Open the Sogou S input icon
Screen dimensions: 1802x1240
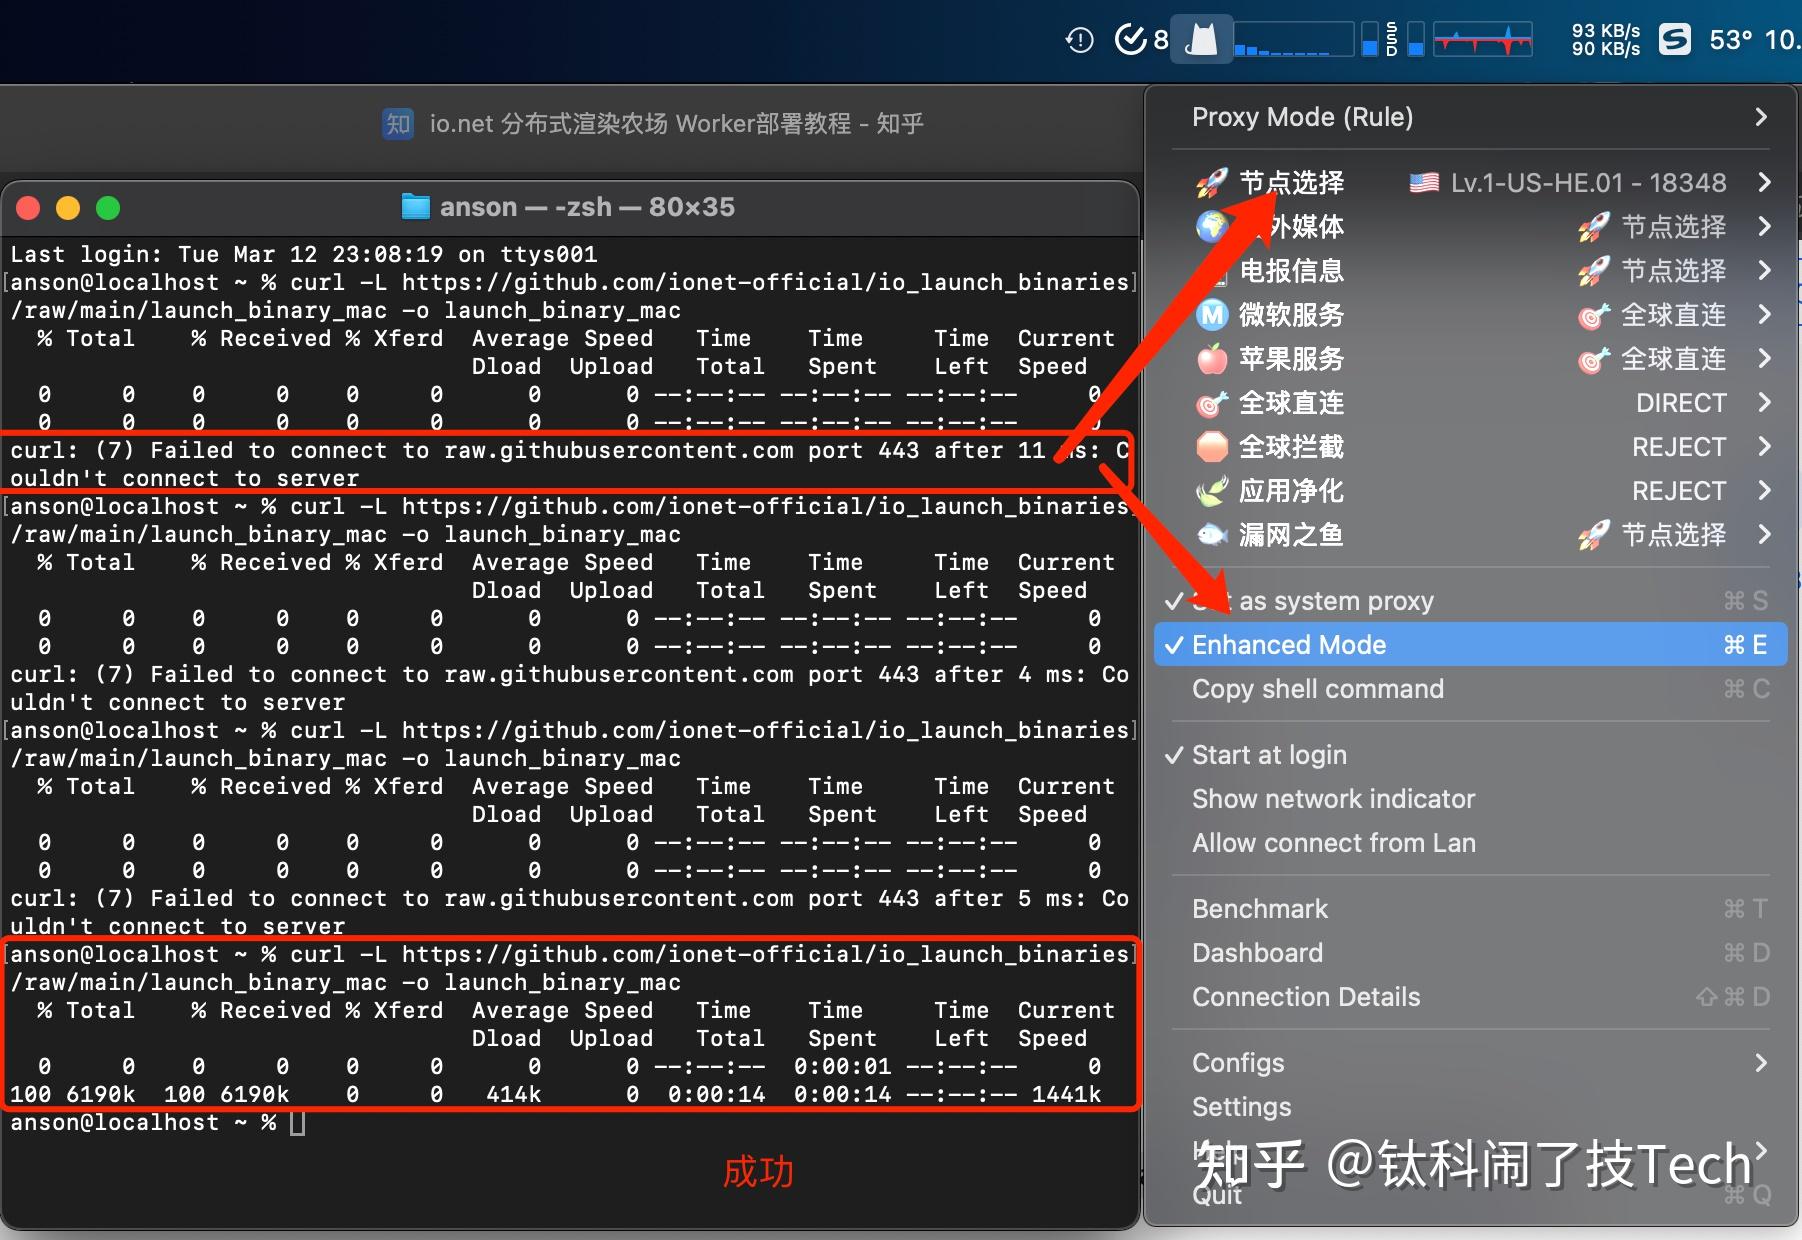pos(1674,40)
